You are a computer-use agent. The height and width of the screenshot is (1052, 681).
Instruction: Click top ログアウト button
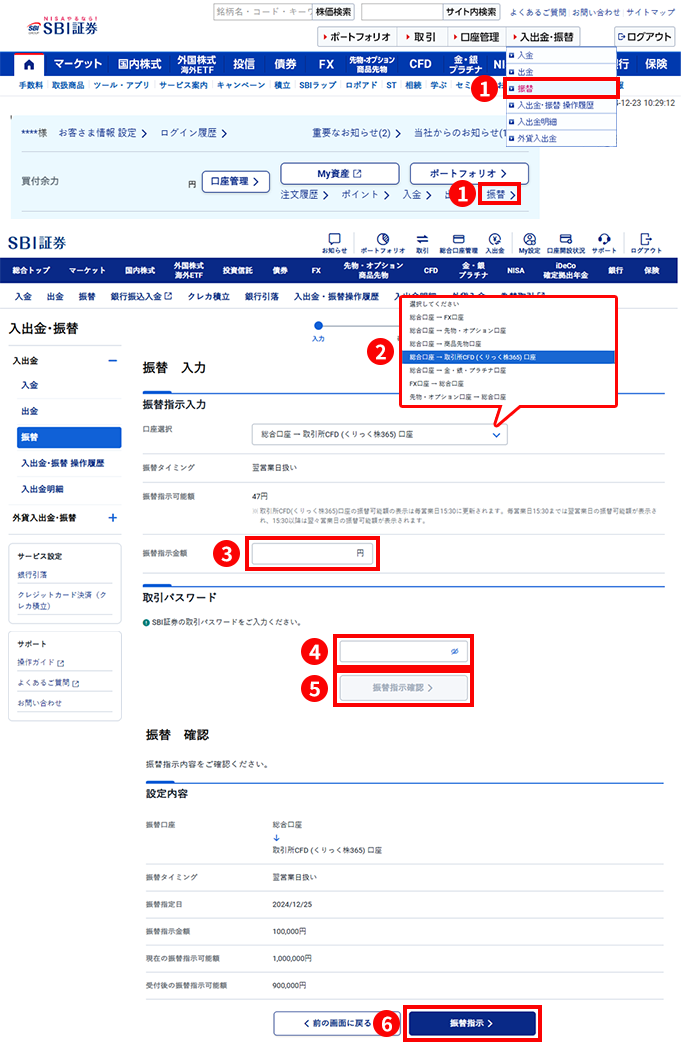[x=644, y=37]
